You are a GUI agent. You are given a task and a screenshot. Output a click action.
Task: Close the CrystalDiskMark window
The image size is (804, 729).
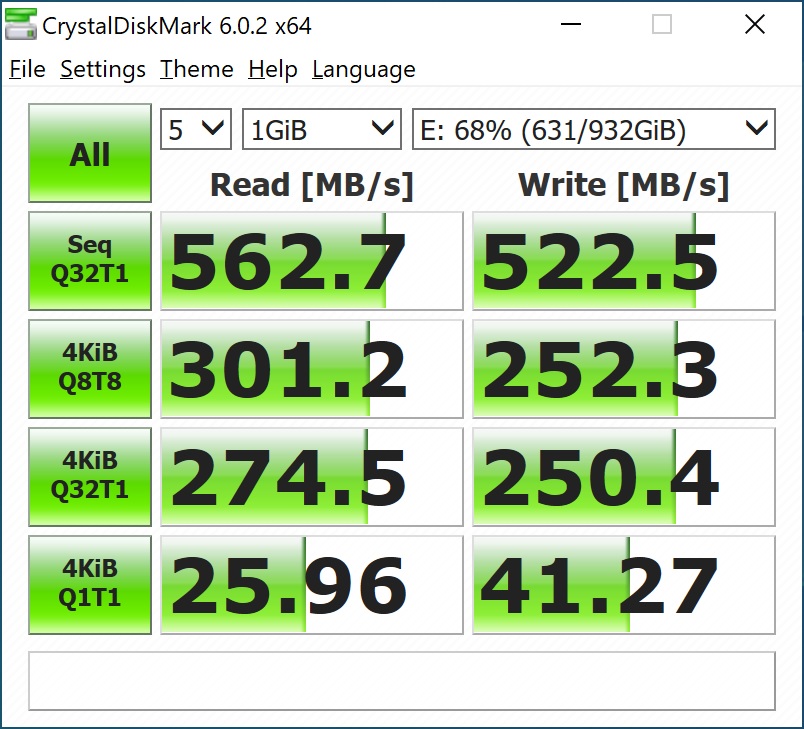(x=755, y=24)
